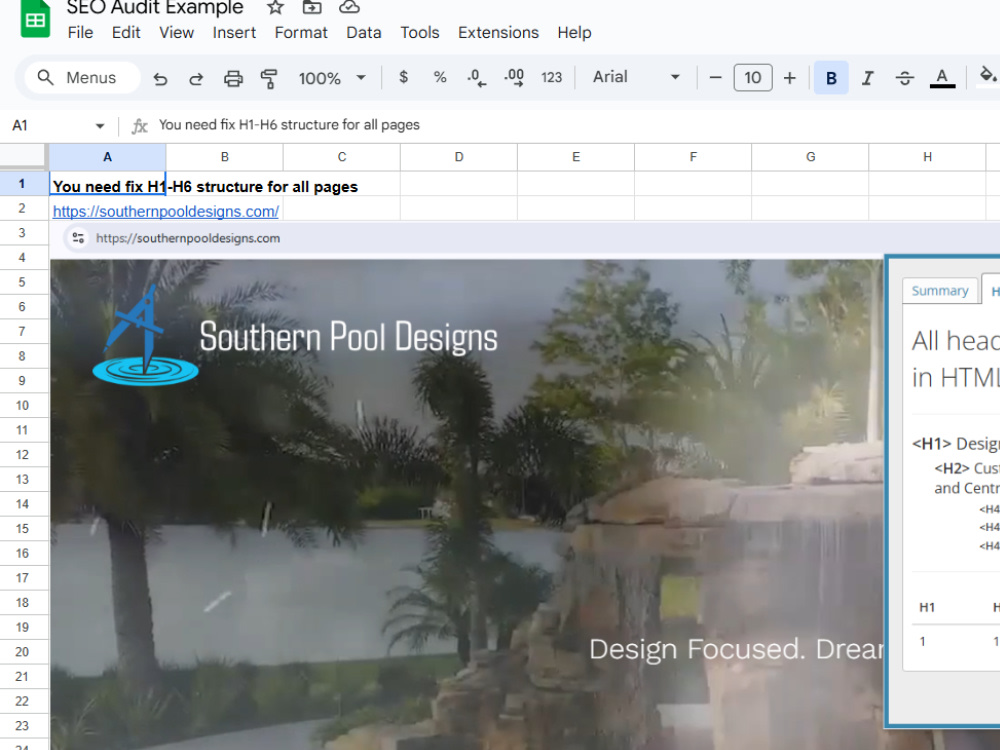Increase font size with plus button

(x=790, y=78)
